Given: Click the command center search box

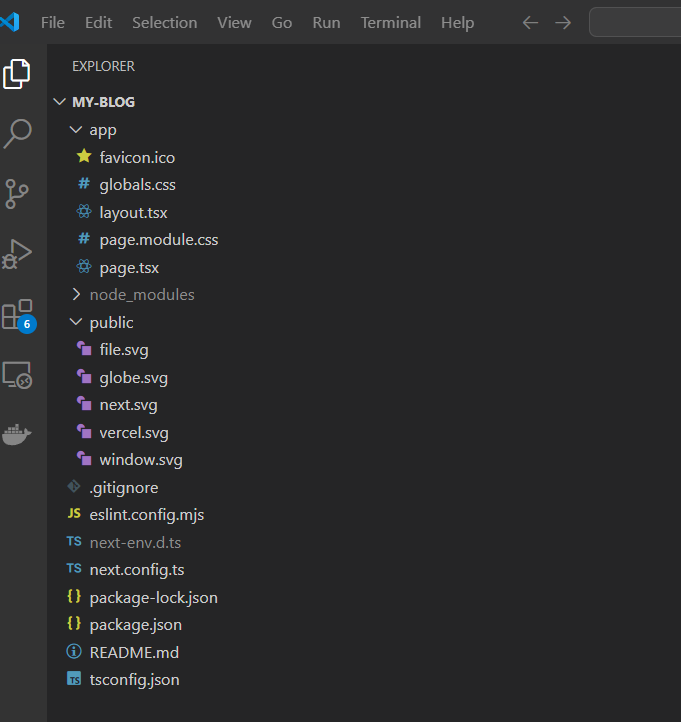Looking at the screenshot, I should point(635,22).
